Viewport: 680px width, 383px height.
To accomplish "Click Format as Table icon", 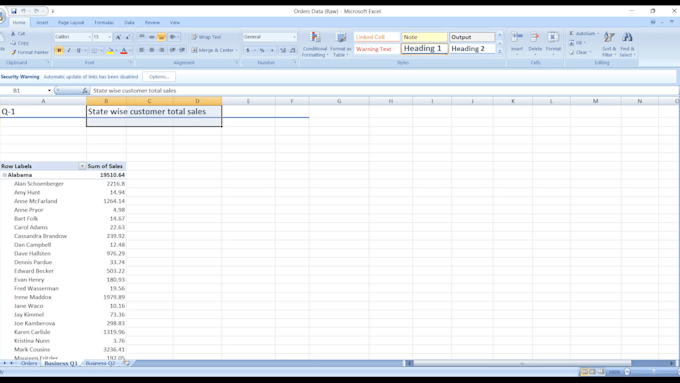I will point(340,44).
